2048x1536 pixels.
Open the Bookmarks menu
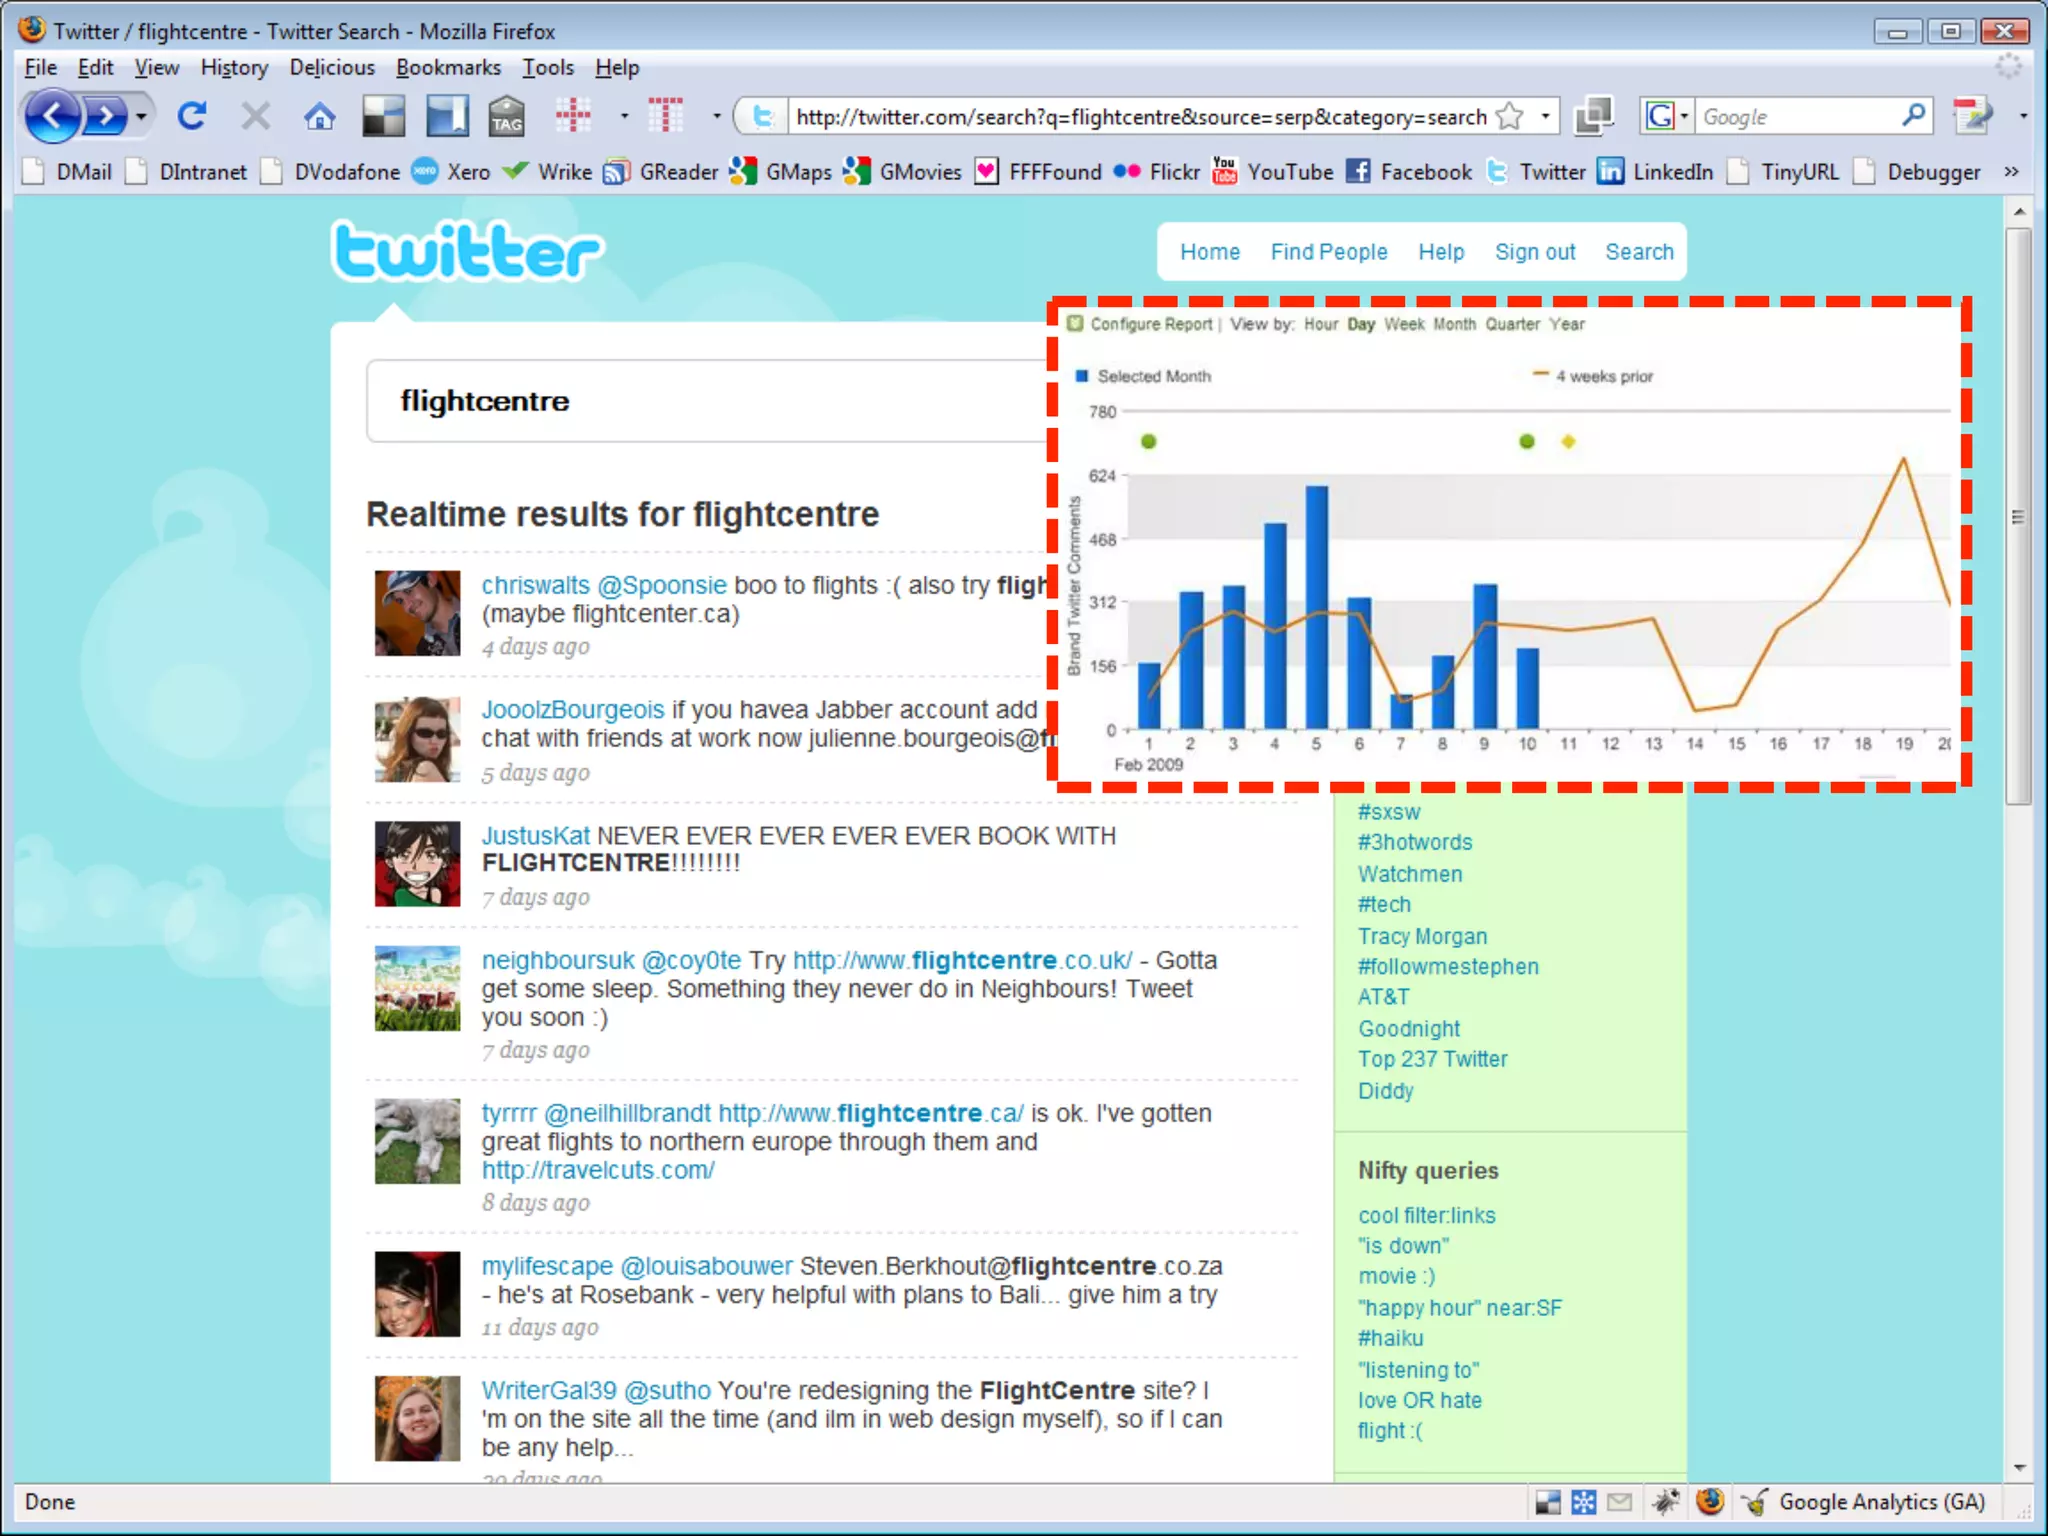tap(448, 68)
